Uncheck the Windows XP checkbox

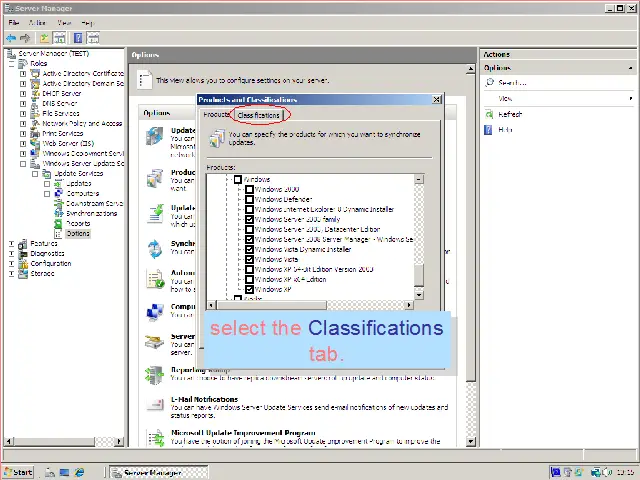click(x=249, y=289)
